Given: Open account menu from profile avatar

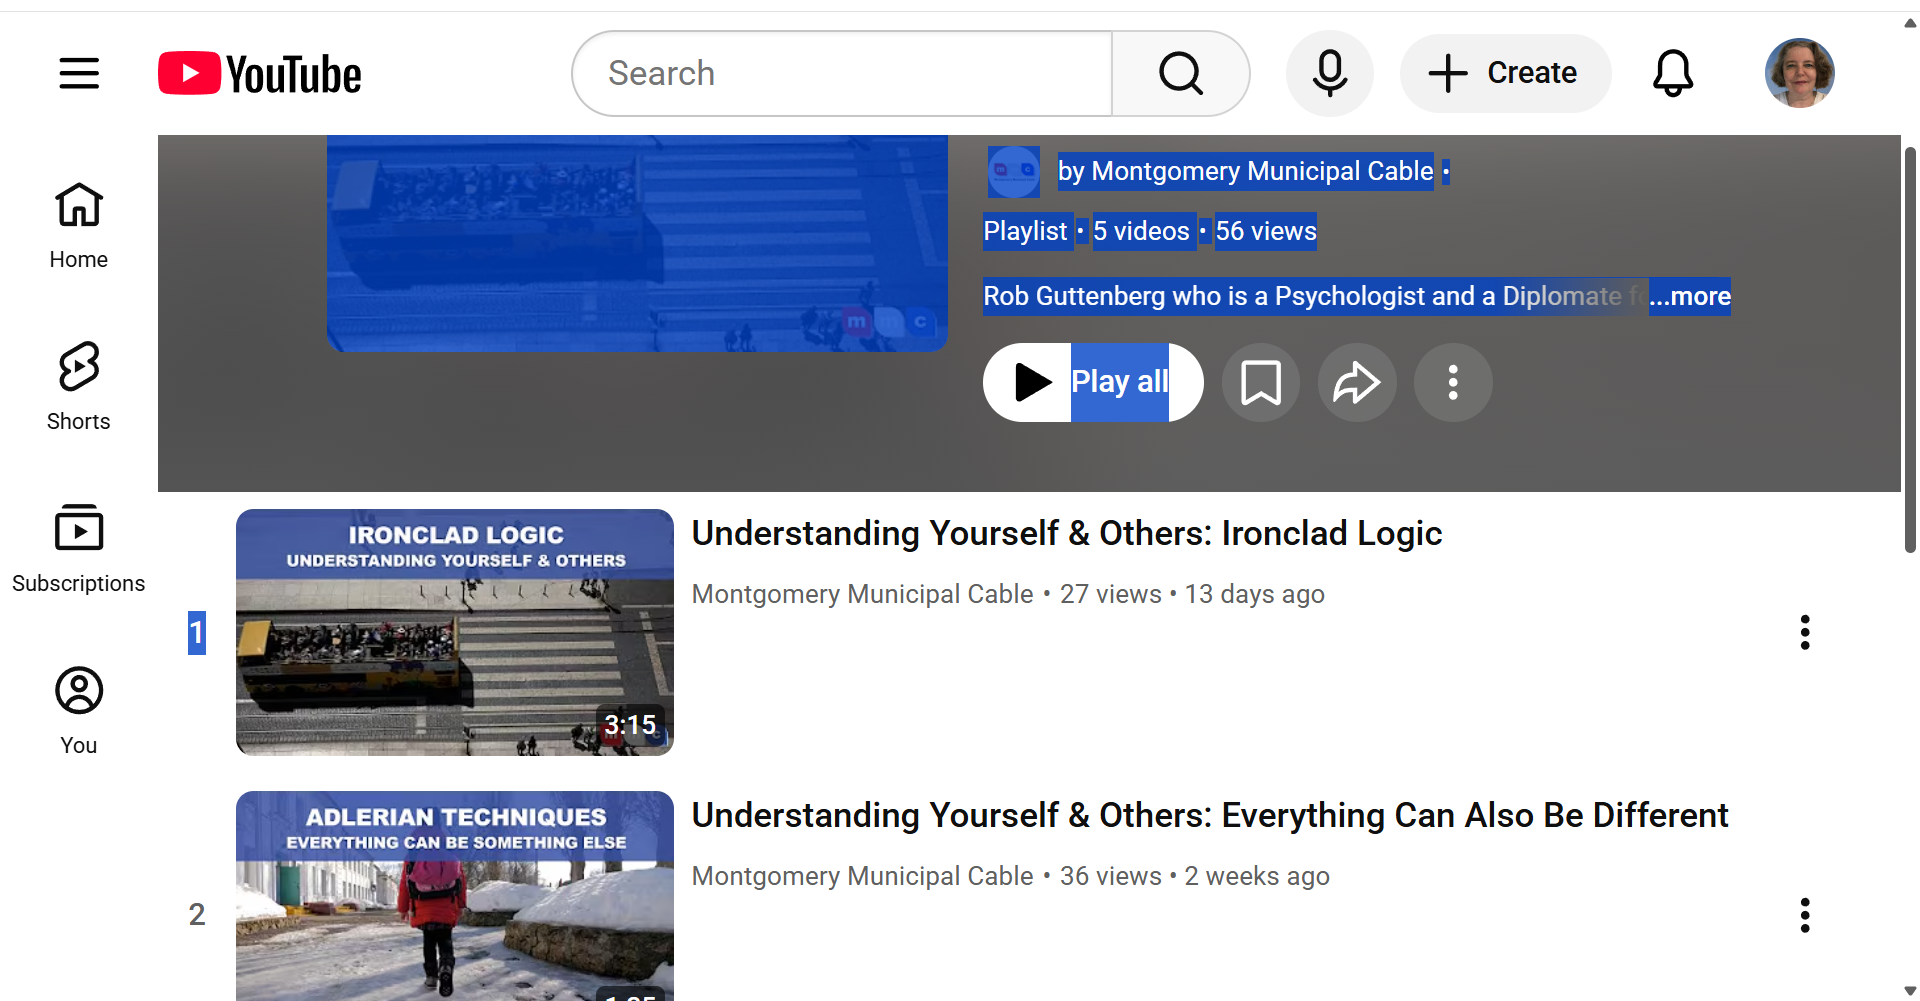Looking at the screenshot, I should coord(1800,73).
